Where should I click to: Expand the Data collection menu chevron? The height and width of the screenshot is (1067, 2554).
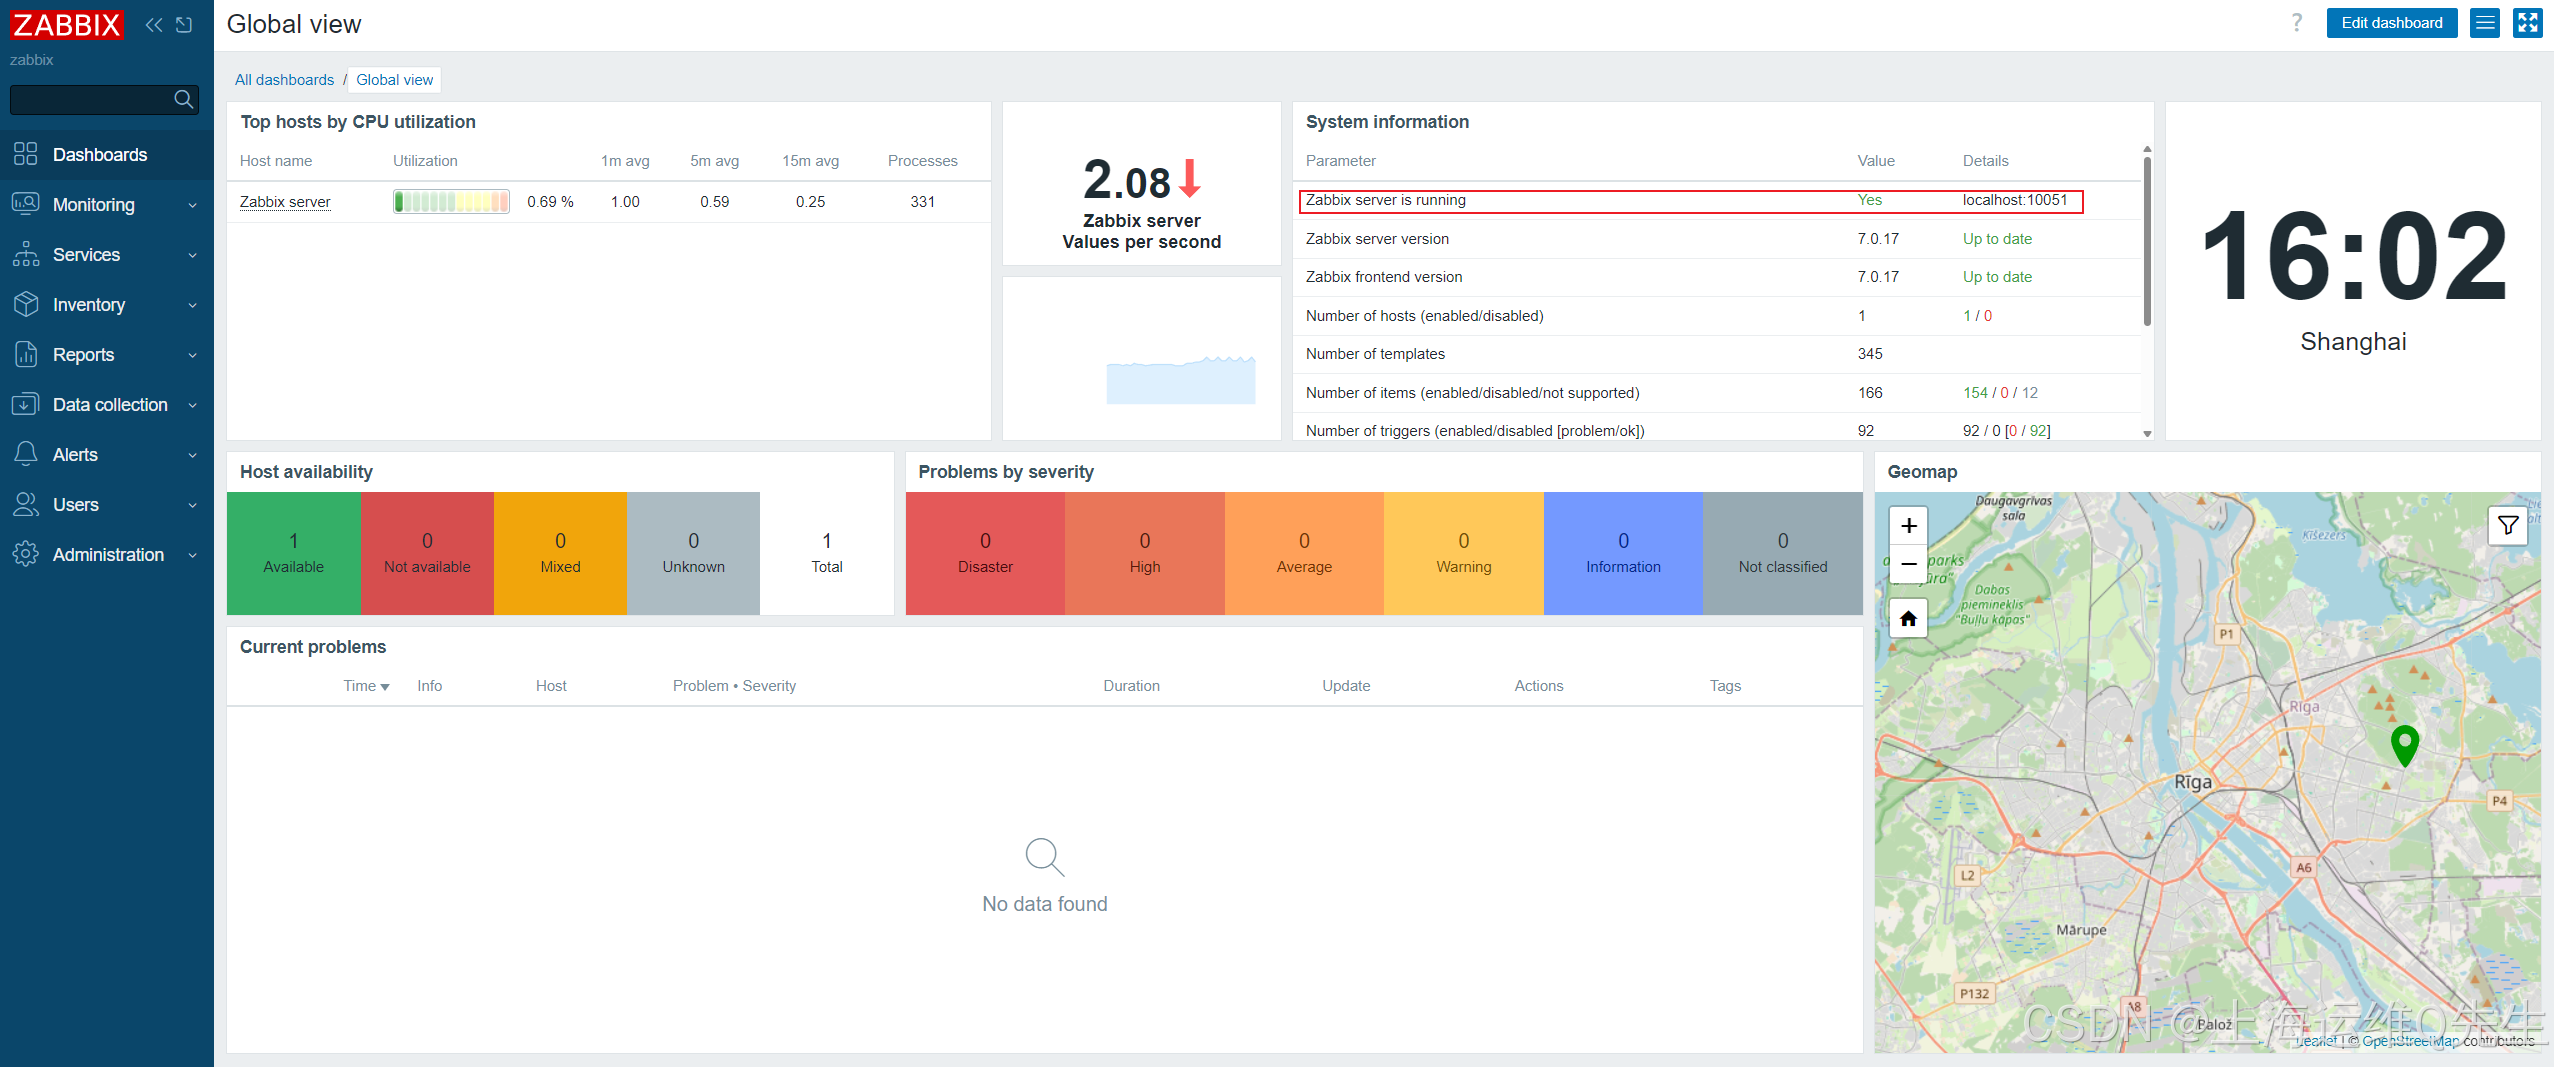click(x=192, y=405)
